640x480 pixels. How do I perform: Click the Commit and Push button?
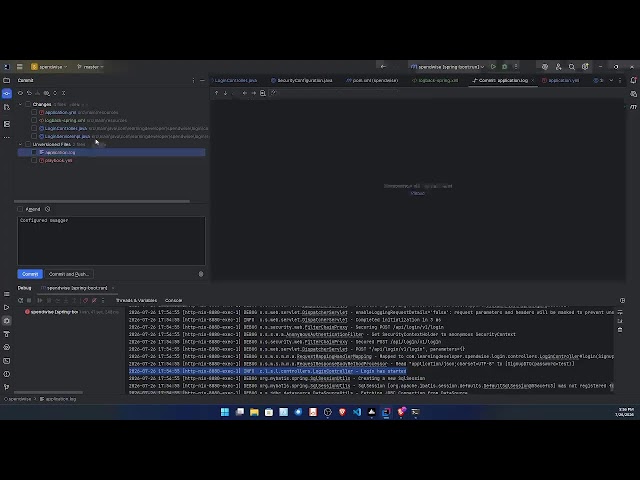69,274
